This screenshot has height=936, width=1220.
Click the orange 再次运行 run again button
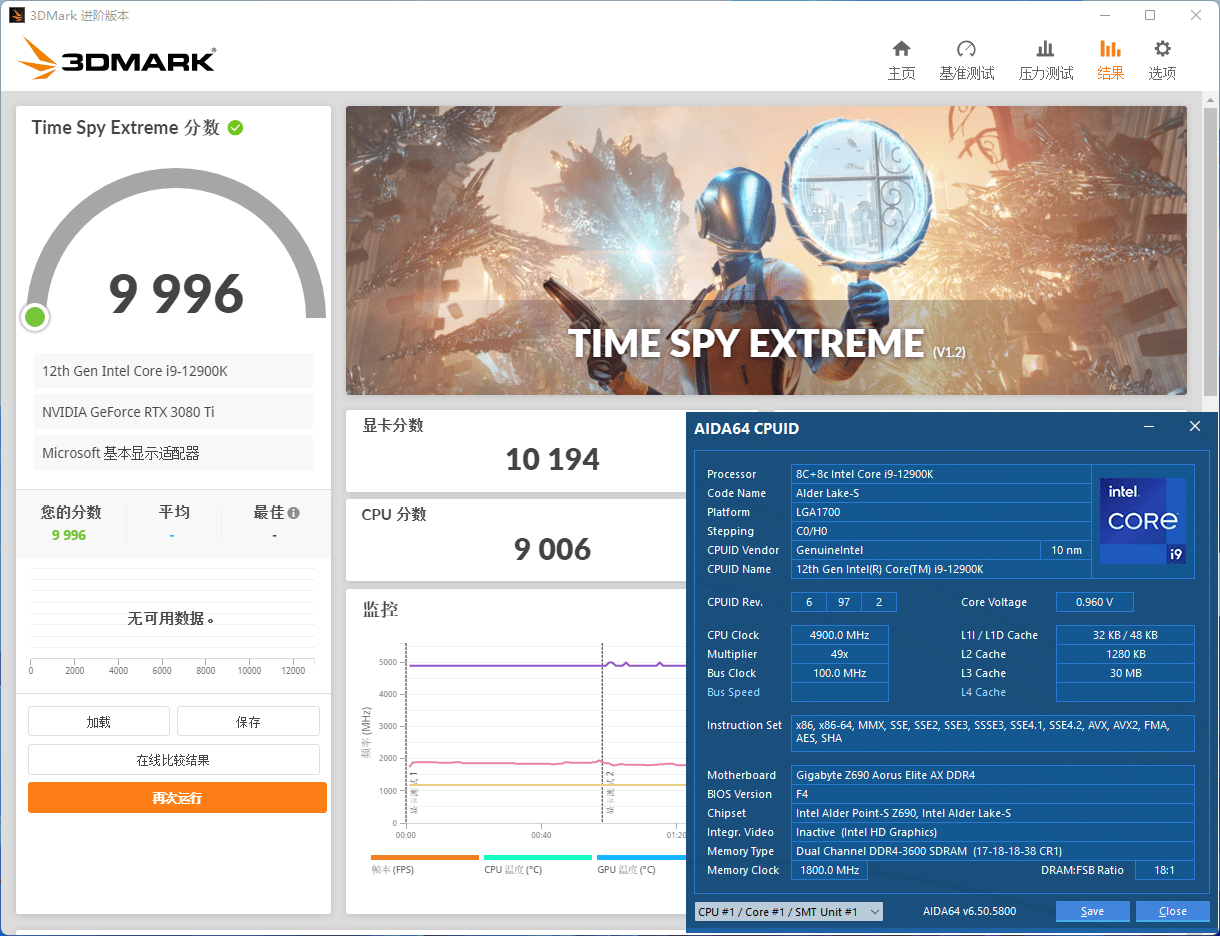(x=177, y=797)
